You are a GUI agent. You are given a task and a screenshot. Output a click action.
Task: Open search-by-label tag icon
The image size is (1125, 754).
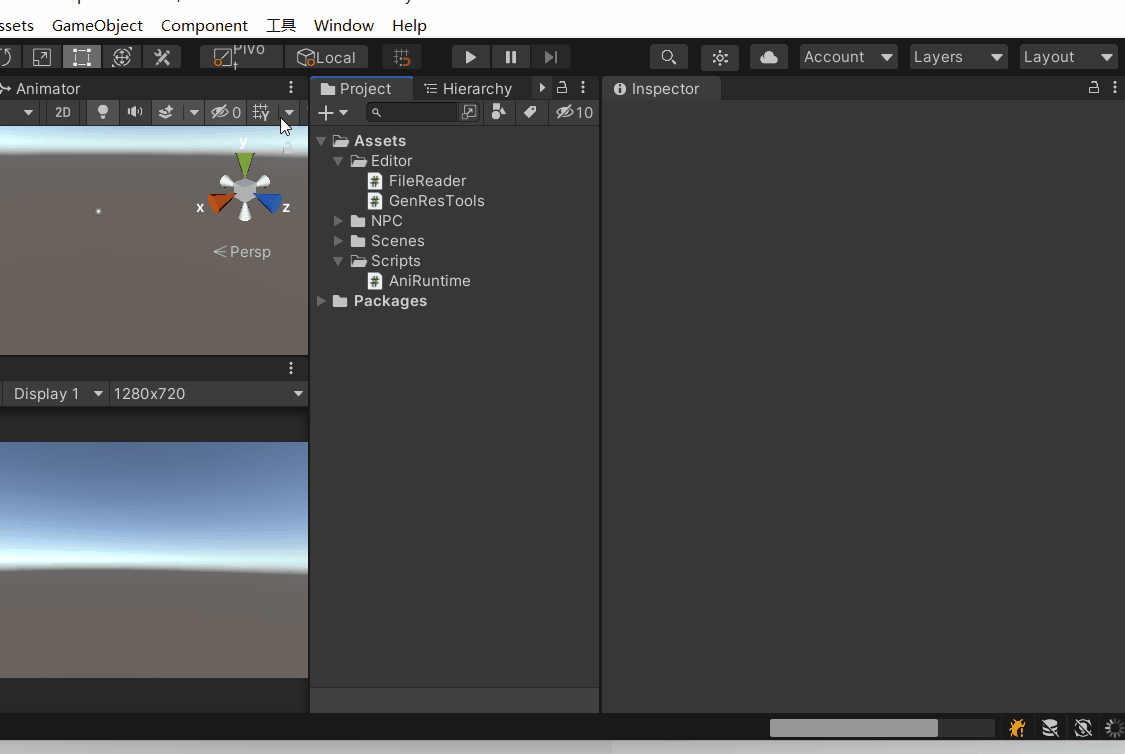point(530,113)
